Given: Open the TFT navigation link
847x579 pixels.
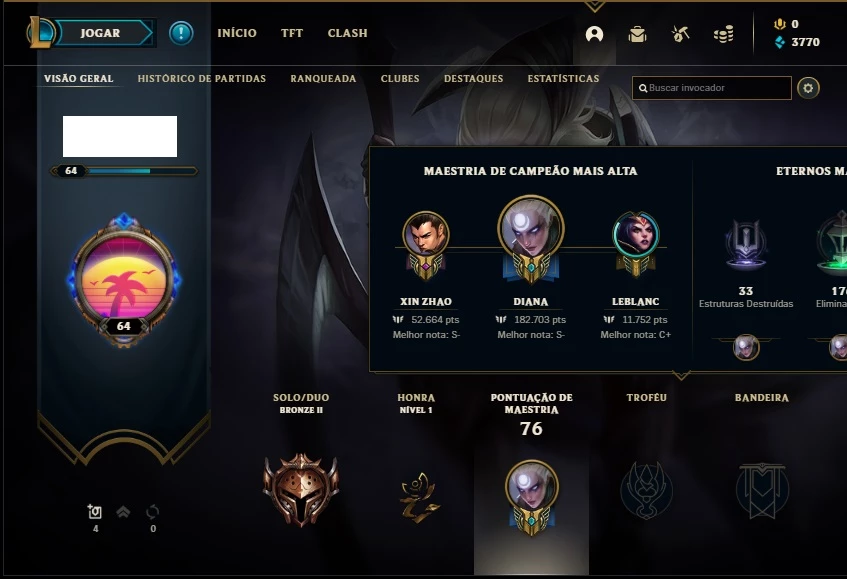Looking at the screenshot, I should 292,33.
